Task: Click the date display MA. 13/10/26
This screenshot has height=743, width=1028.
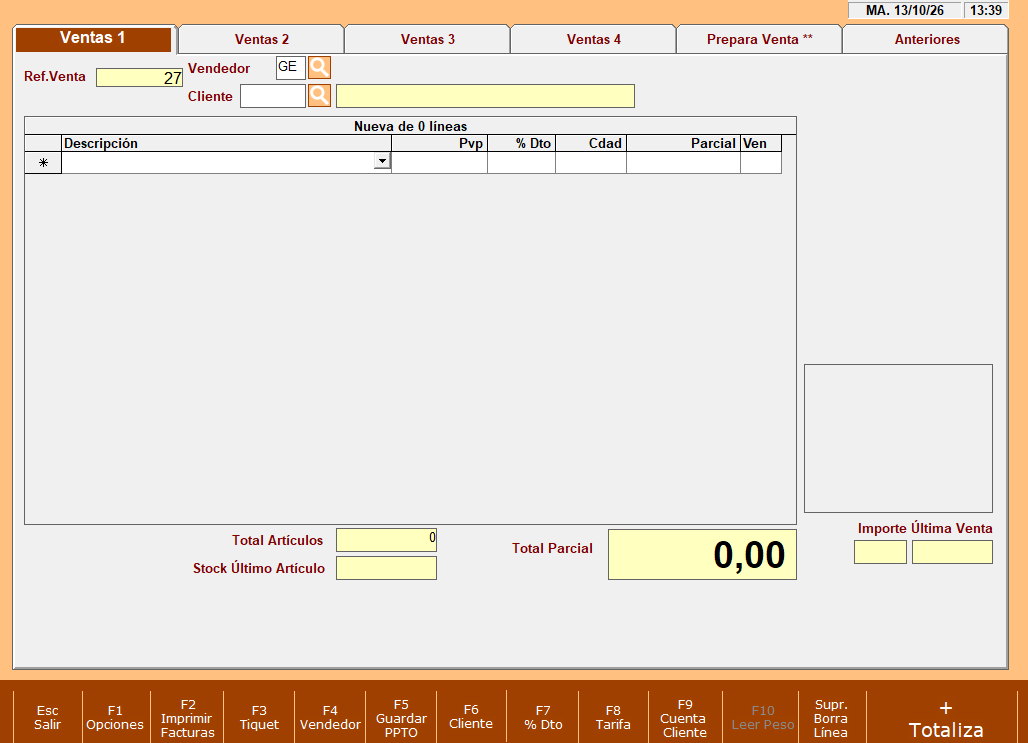Action: [x=905, y=10]
